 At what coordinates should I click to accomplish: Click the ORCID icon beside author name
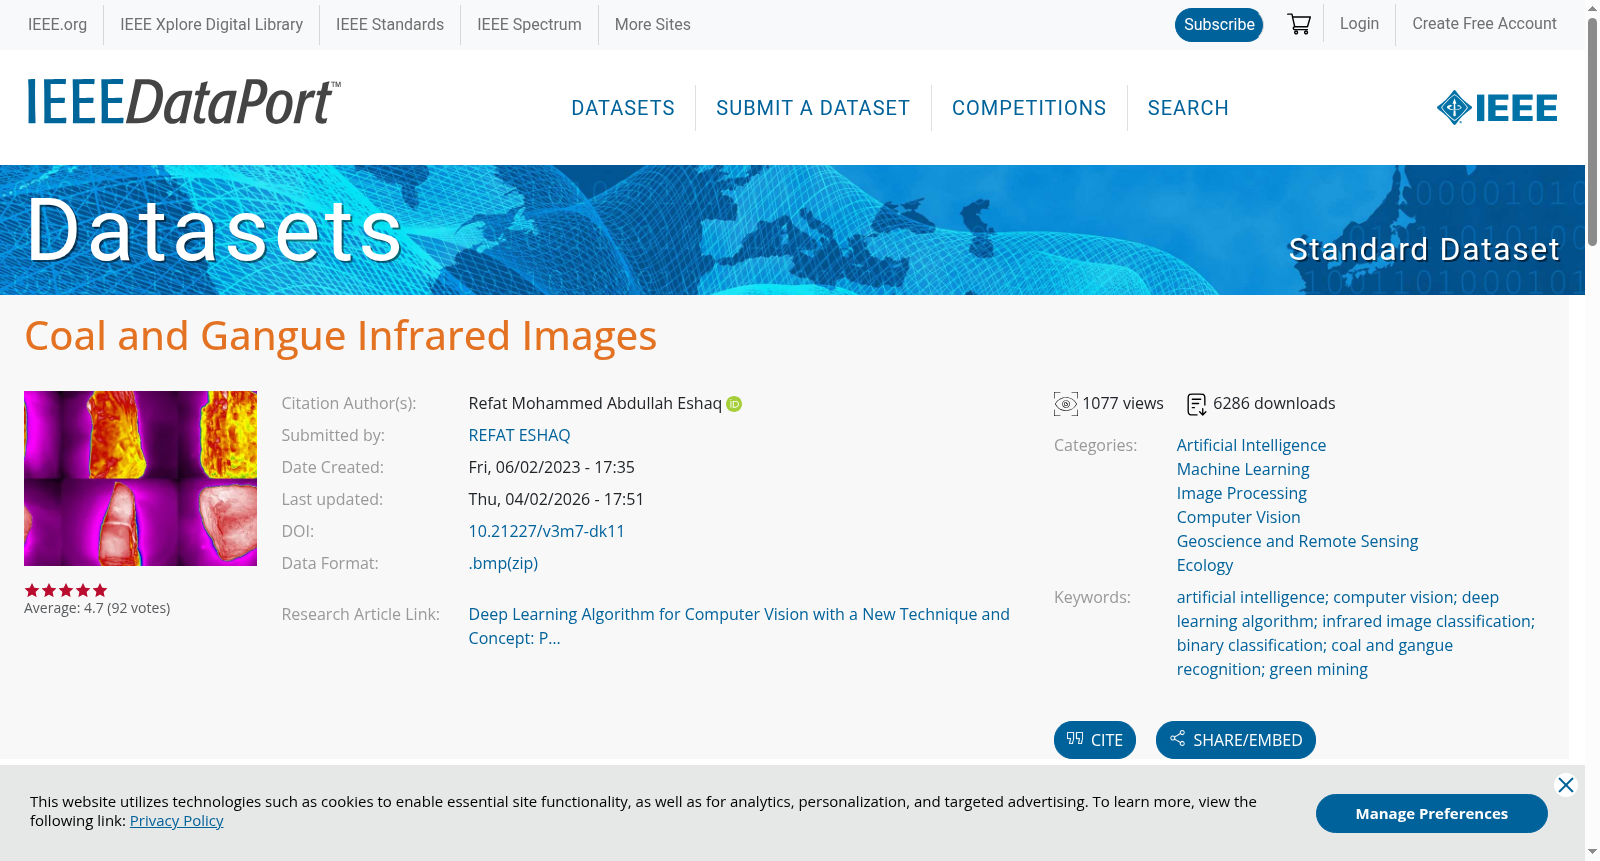(x=734, y=404)
